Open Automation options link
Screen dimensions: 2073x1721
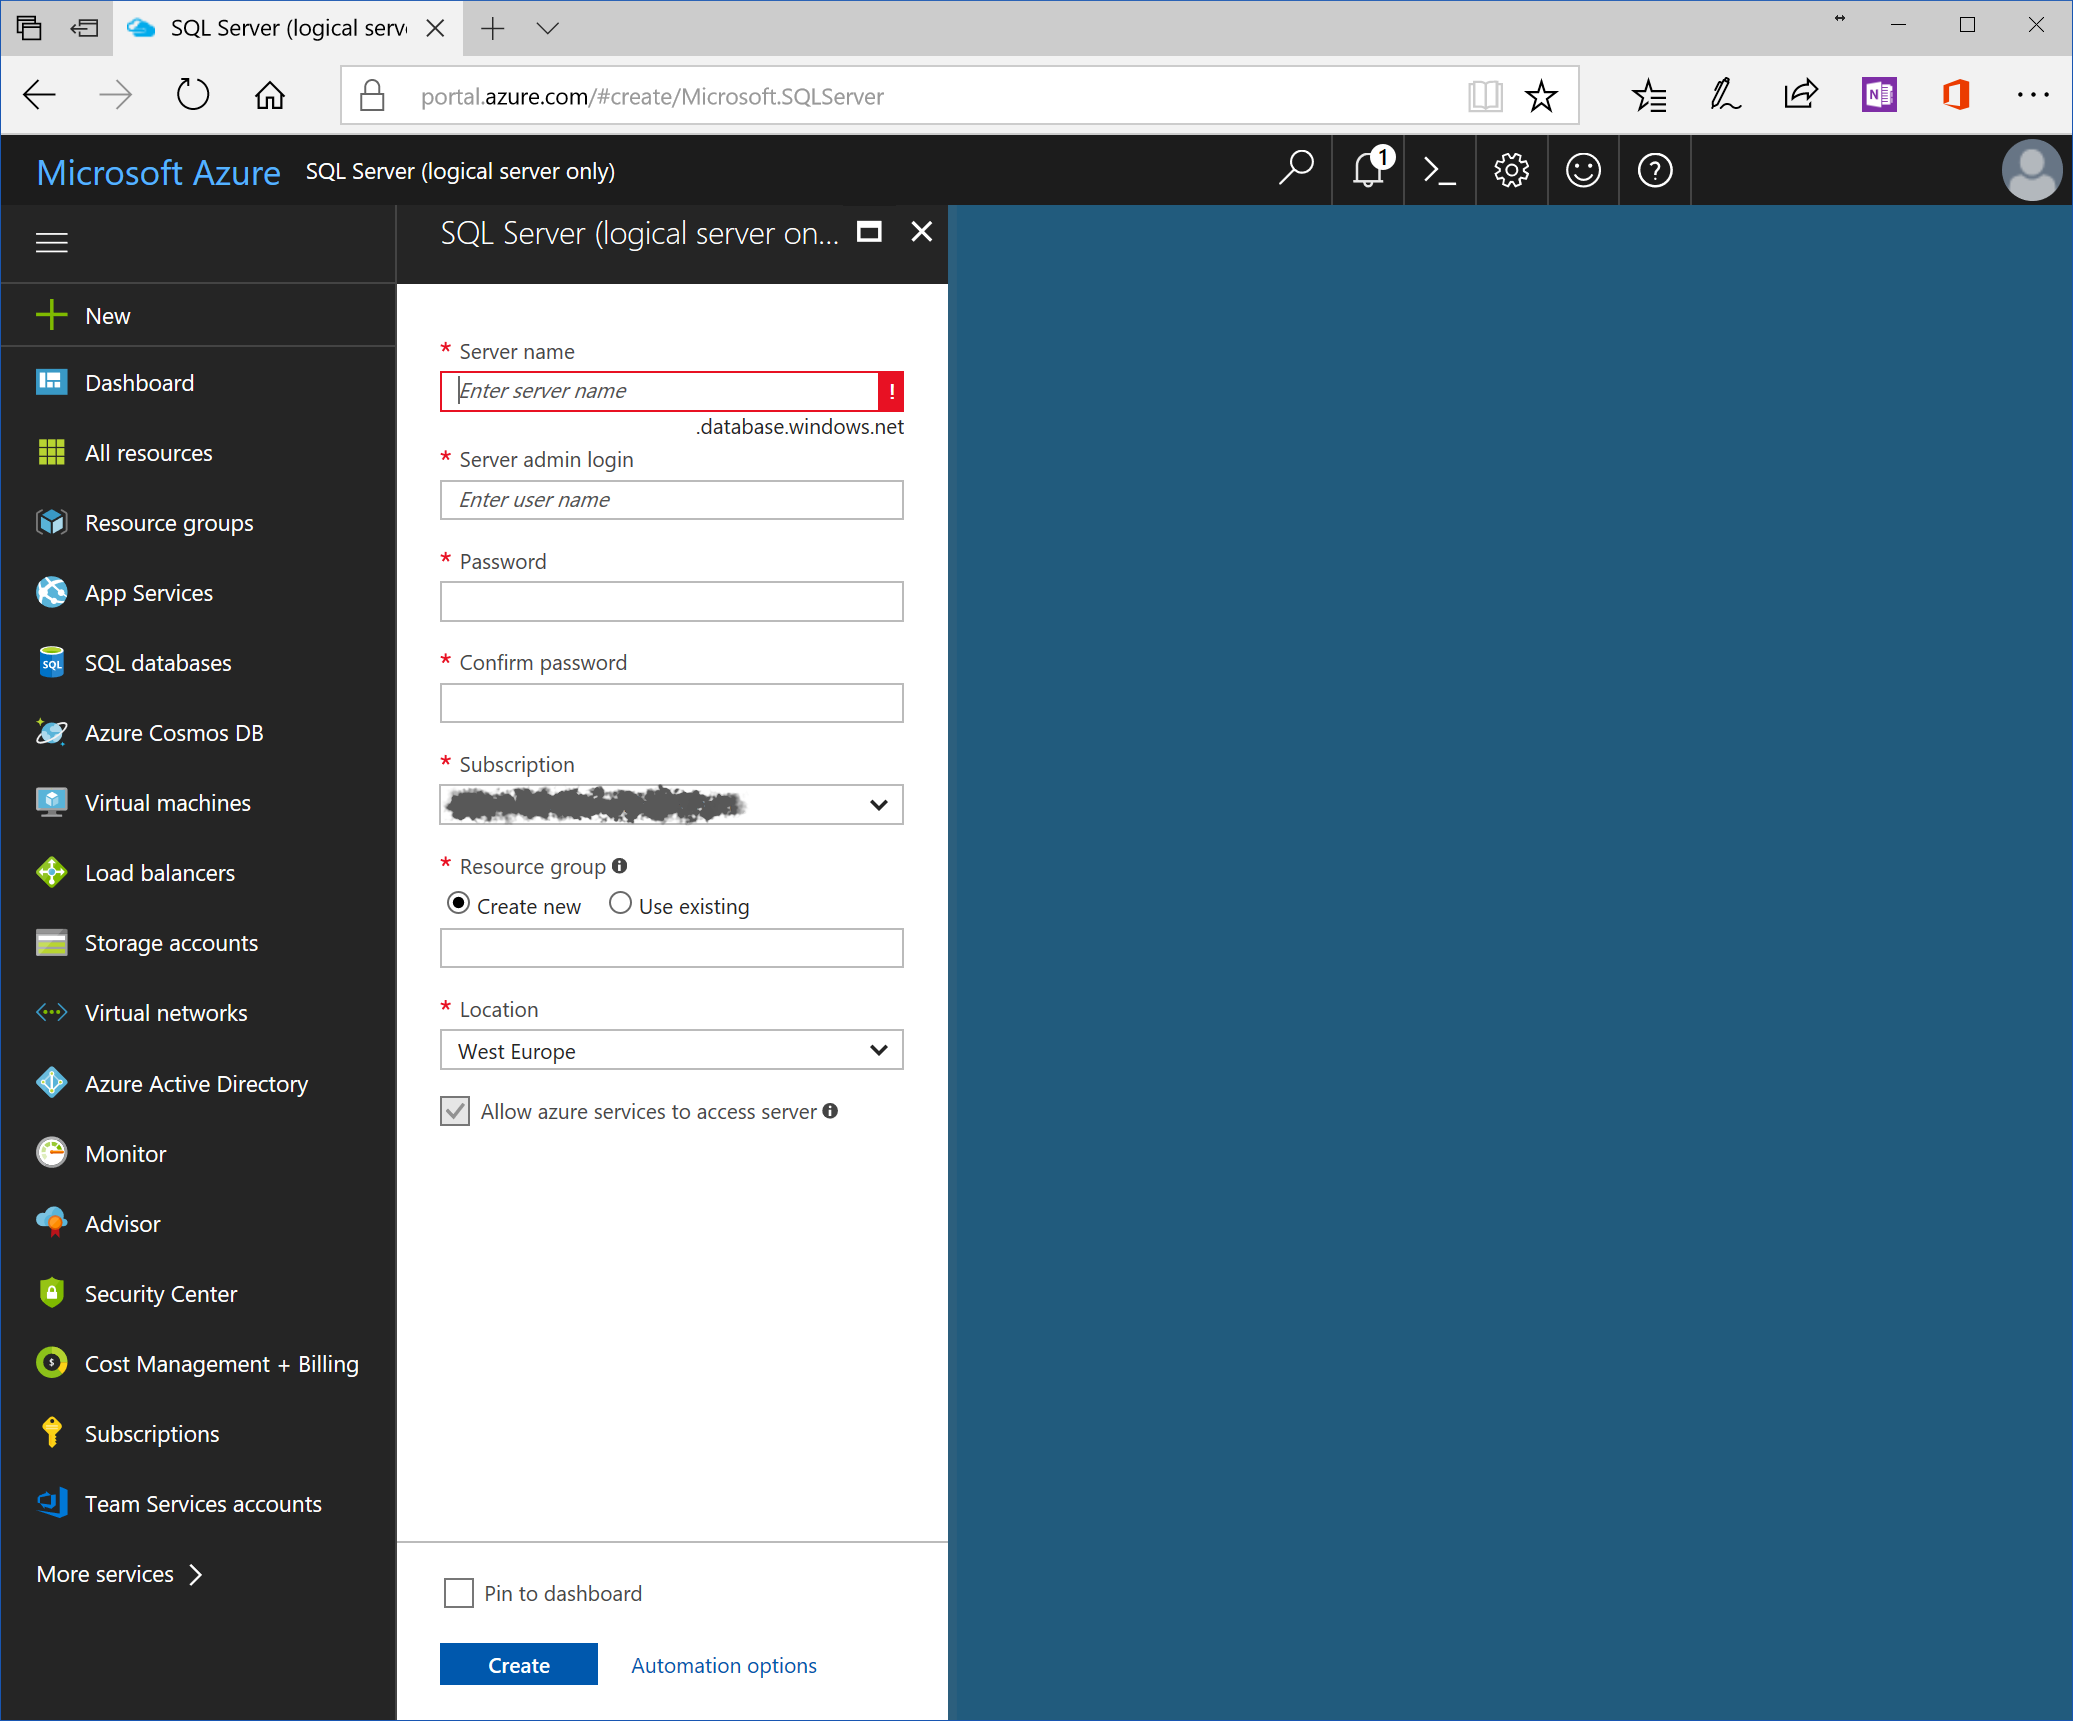coord(723,1664)
